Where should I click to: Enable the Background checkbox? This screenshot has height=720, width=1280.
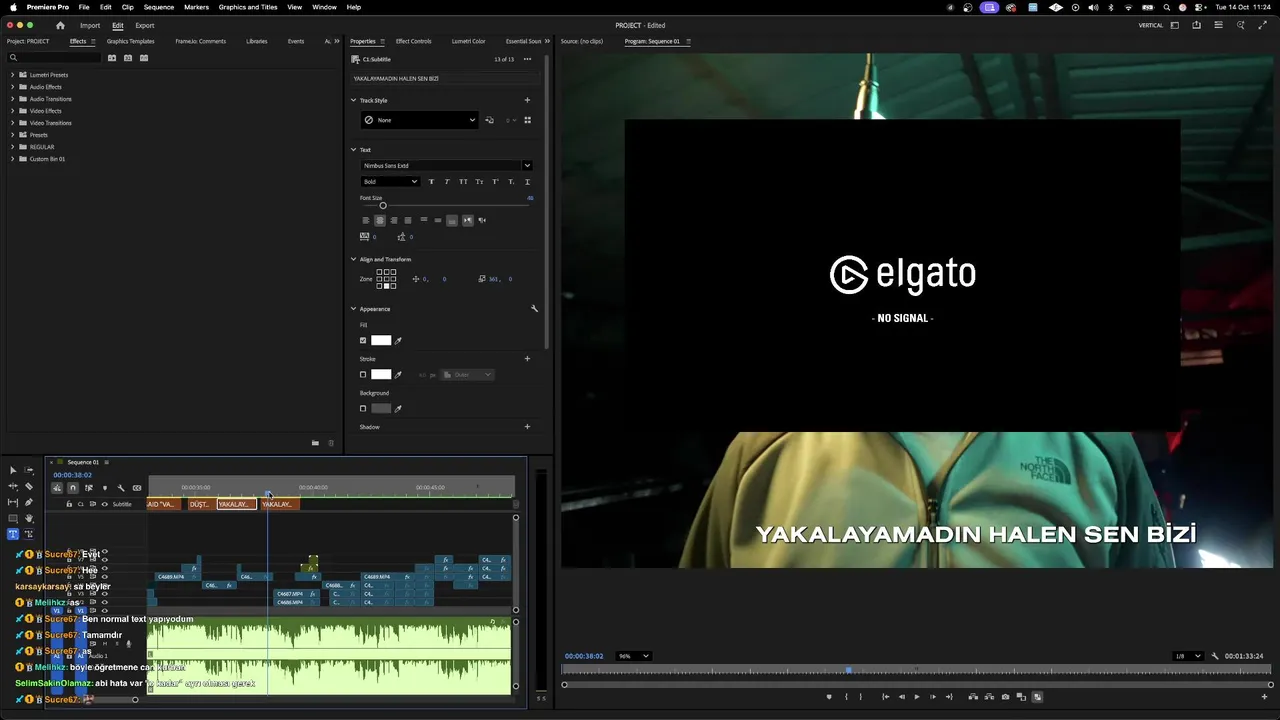tap(363, 409)
